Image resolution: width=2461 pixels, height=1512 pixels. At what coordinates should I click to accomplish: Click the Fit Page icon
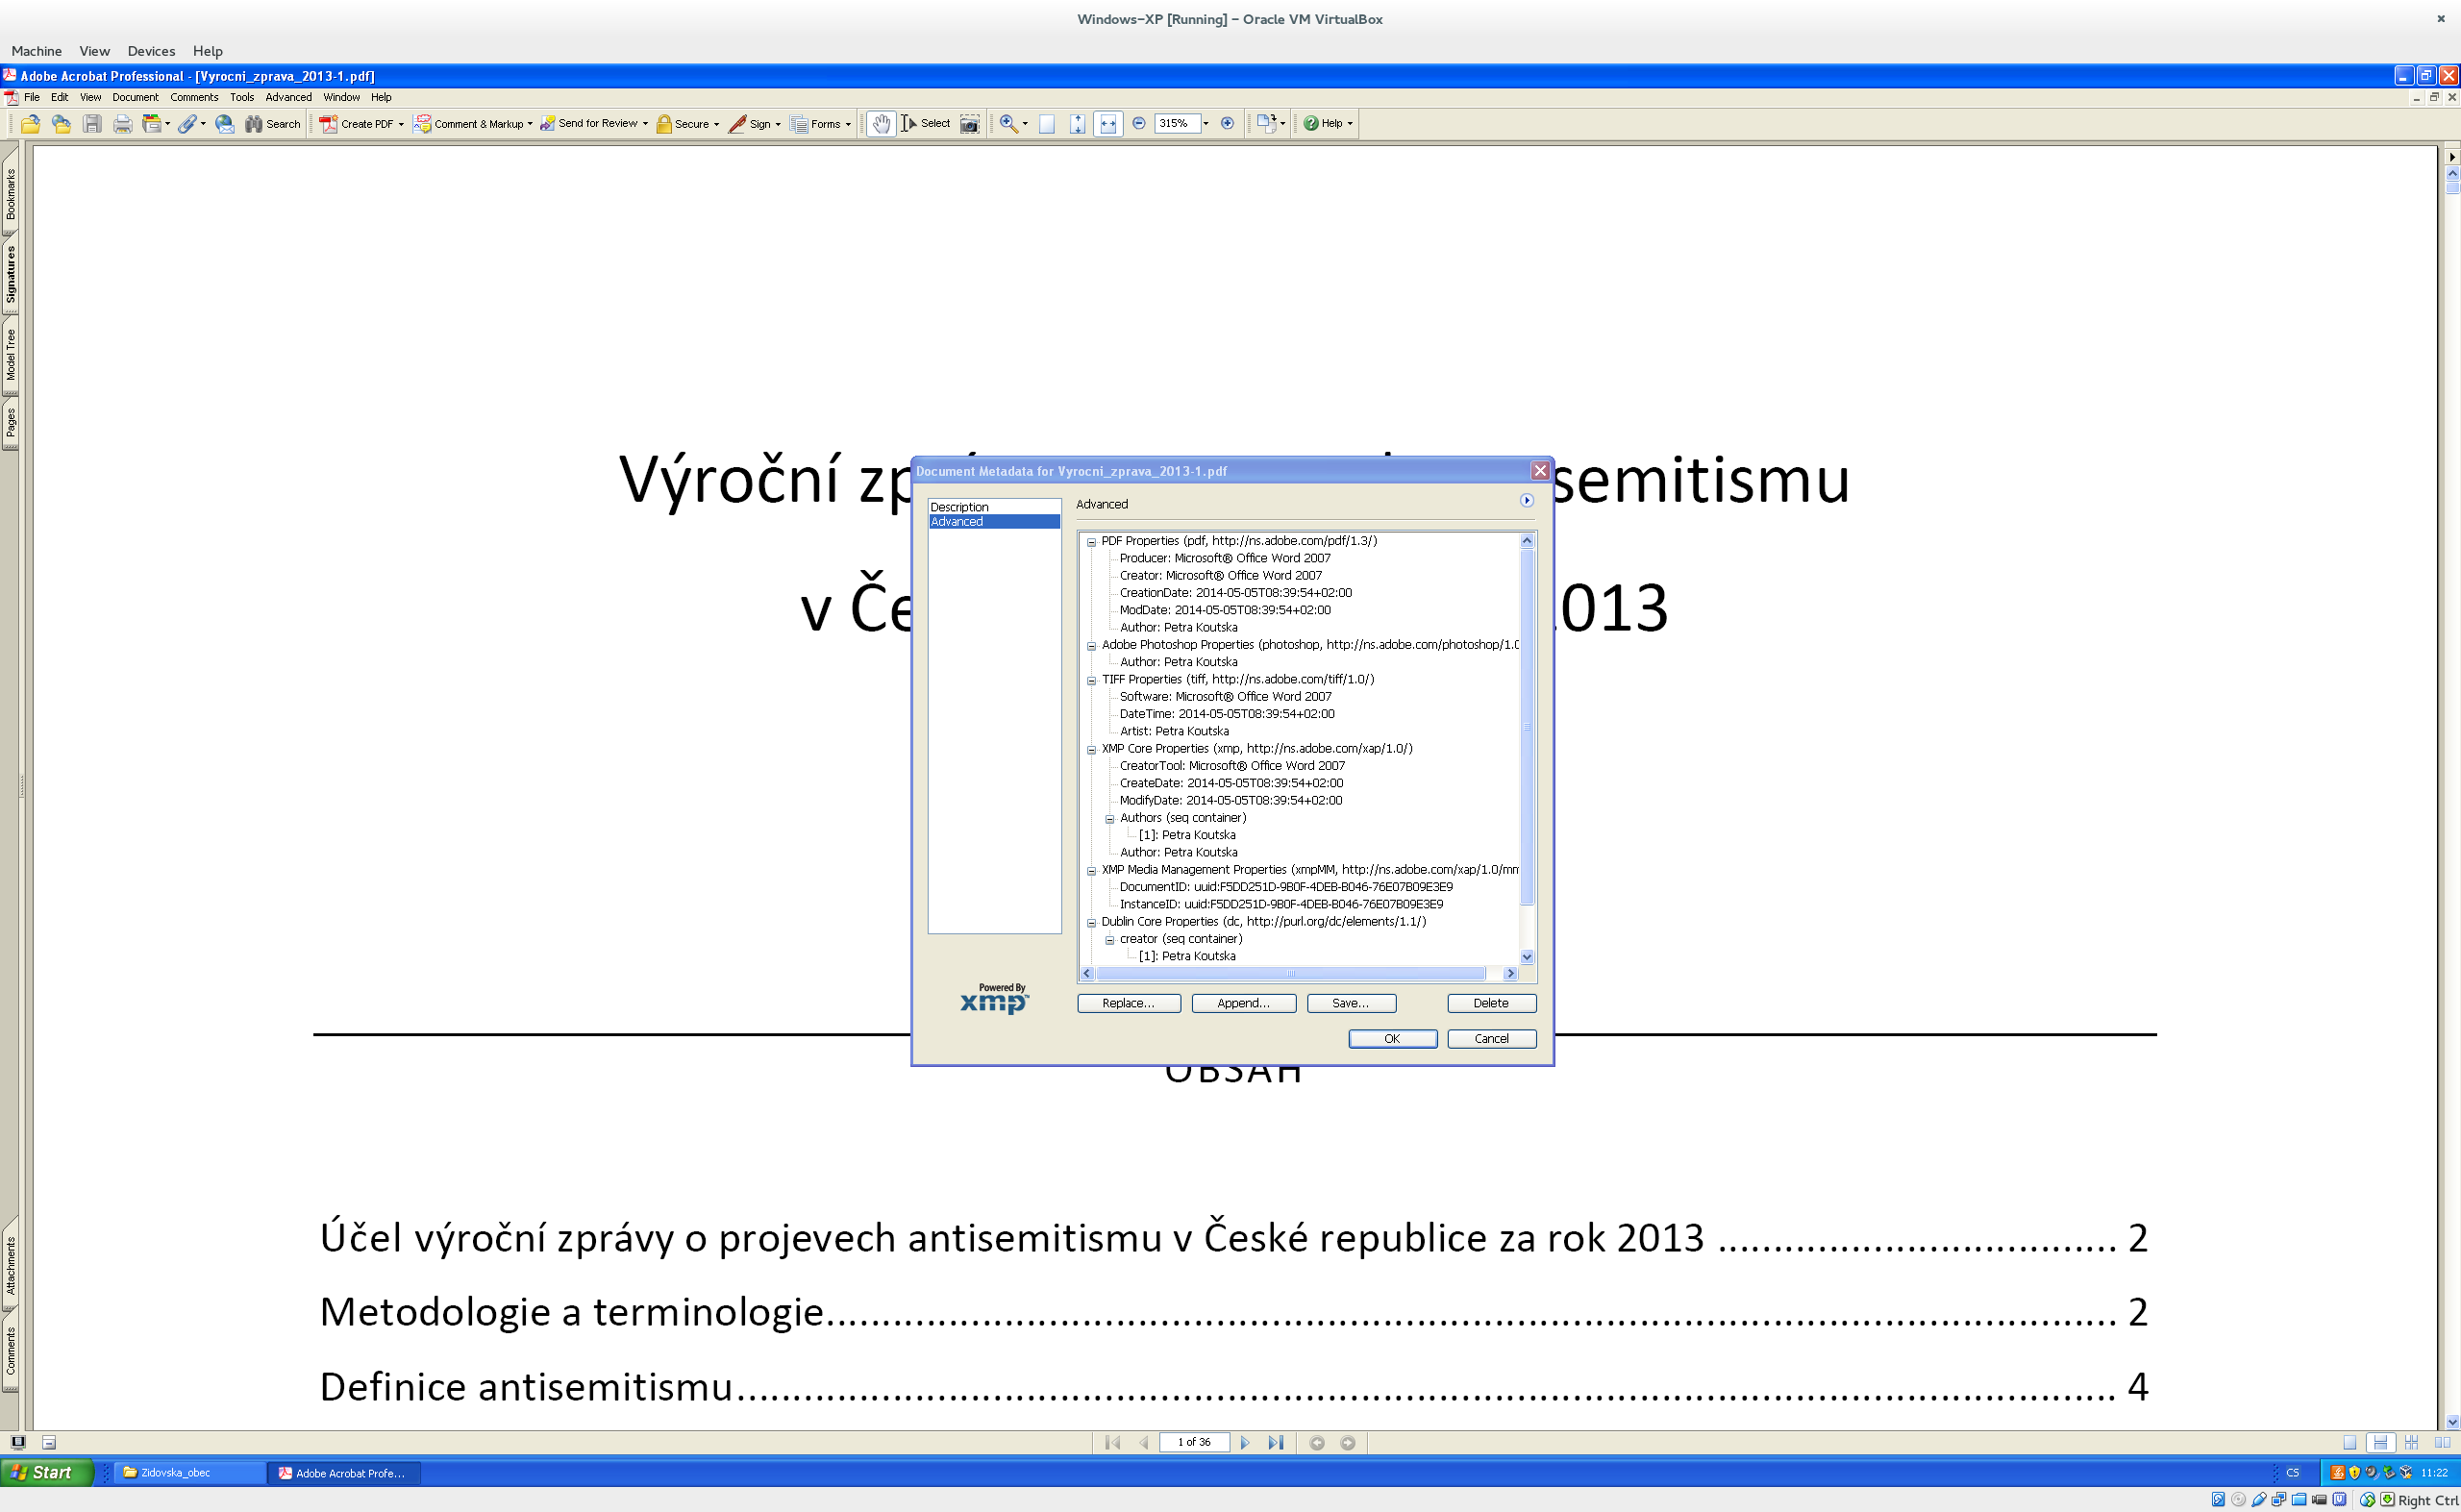[1077, 124]
